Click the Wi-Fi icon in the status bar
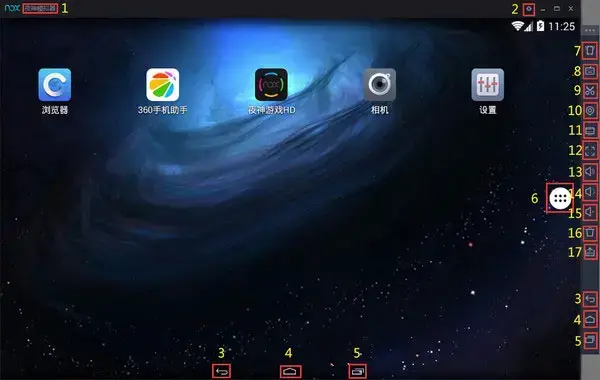The height and width of the screenshot is (380, 600). coord(517,26)
